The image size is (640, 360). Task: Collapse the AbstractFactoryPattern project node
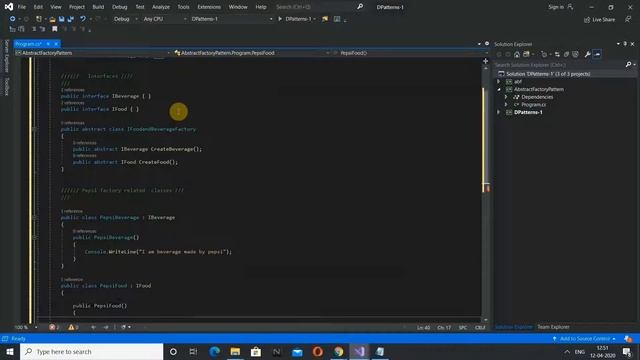pyautogui.click(x=498, y=89)
